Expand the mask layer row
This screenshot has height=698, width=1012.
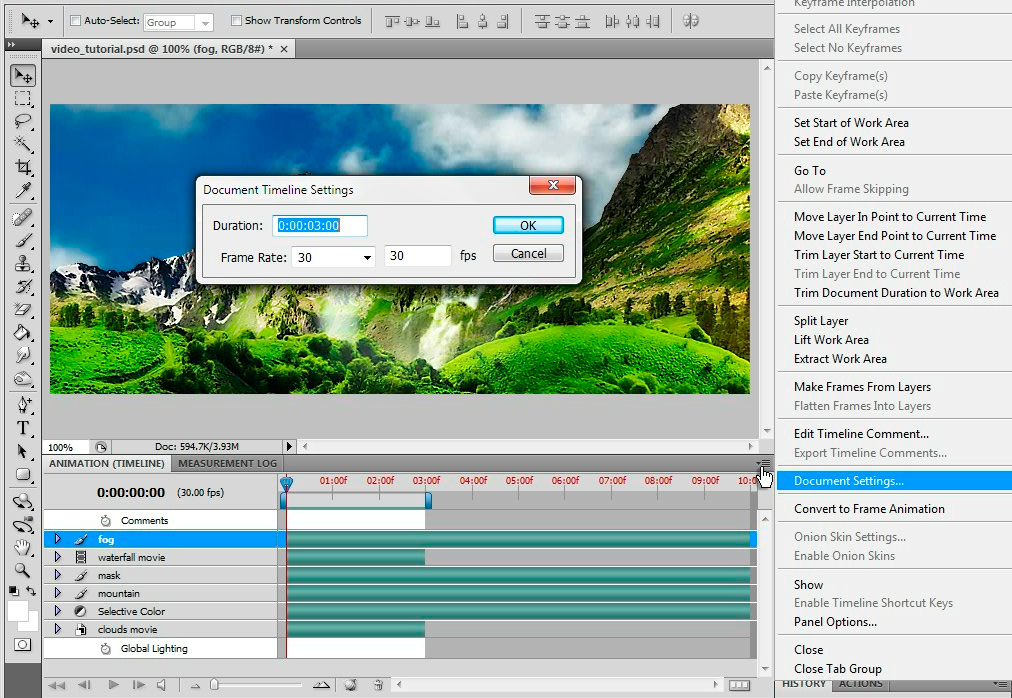point(57,575)
